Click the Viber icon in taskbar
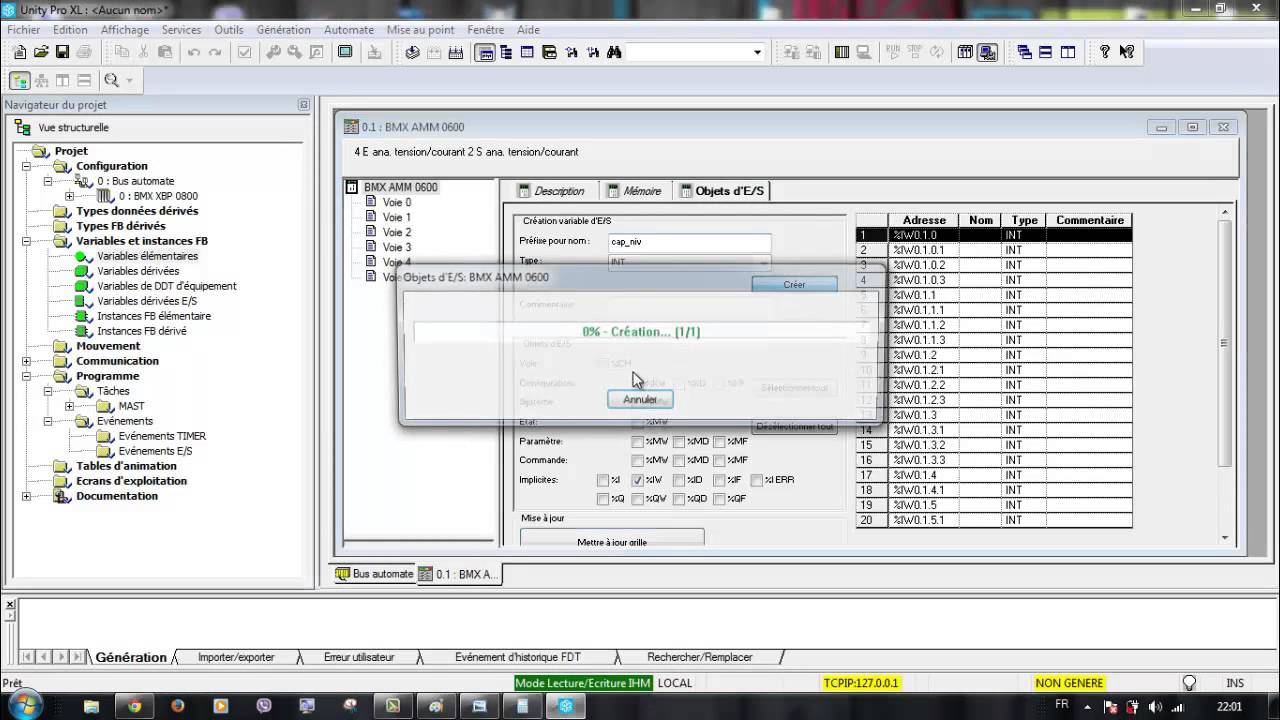1280x720 pixels. pyautogui.click(x=264, y=706)
